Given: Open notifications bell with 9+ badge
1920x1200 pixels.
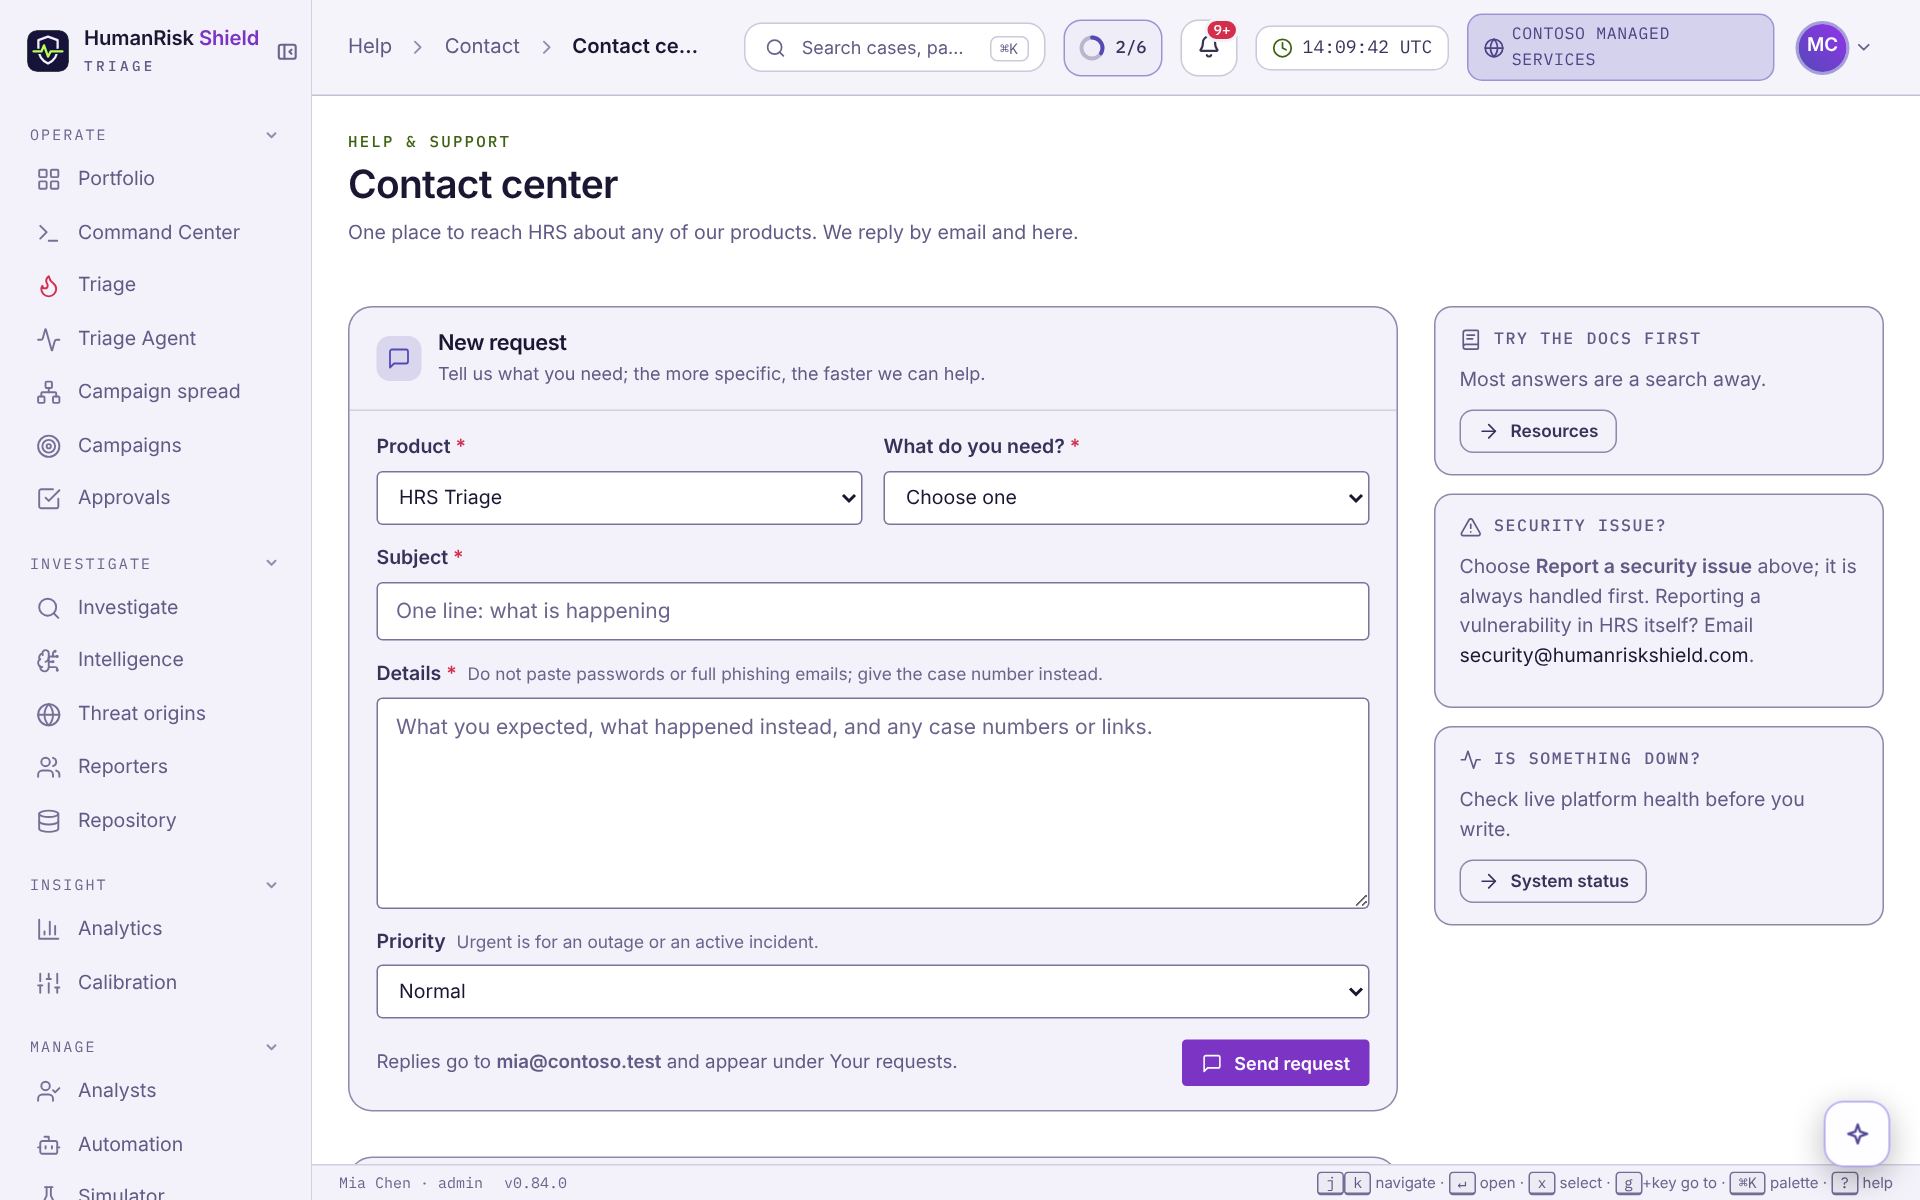Looking at the screenshot, I should (x=1208, y=47).
